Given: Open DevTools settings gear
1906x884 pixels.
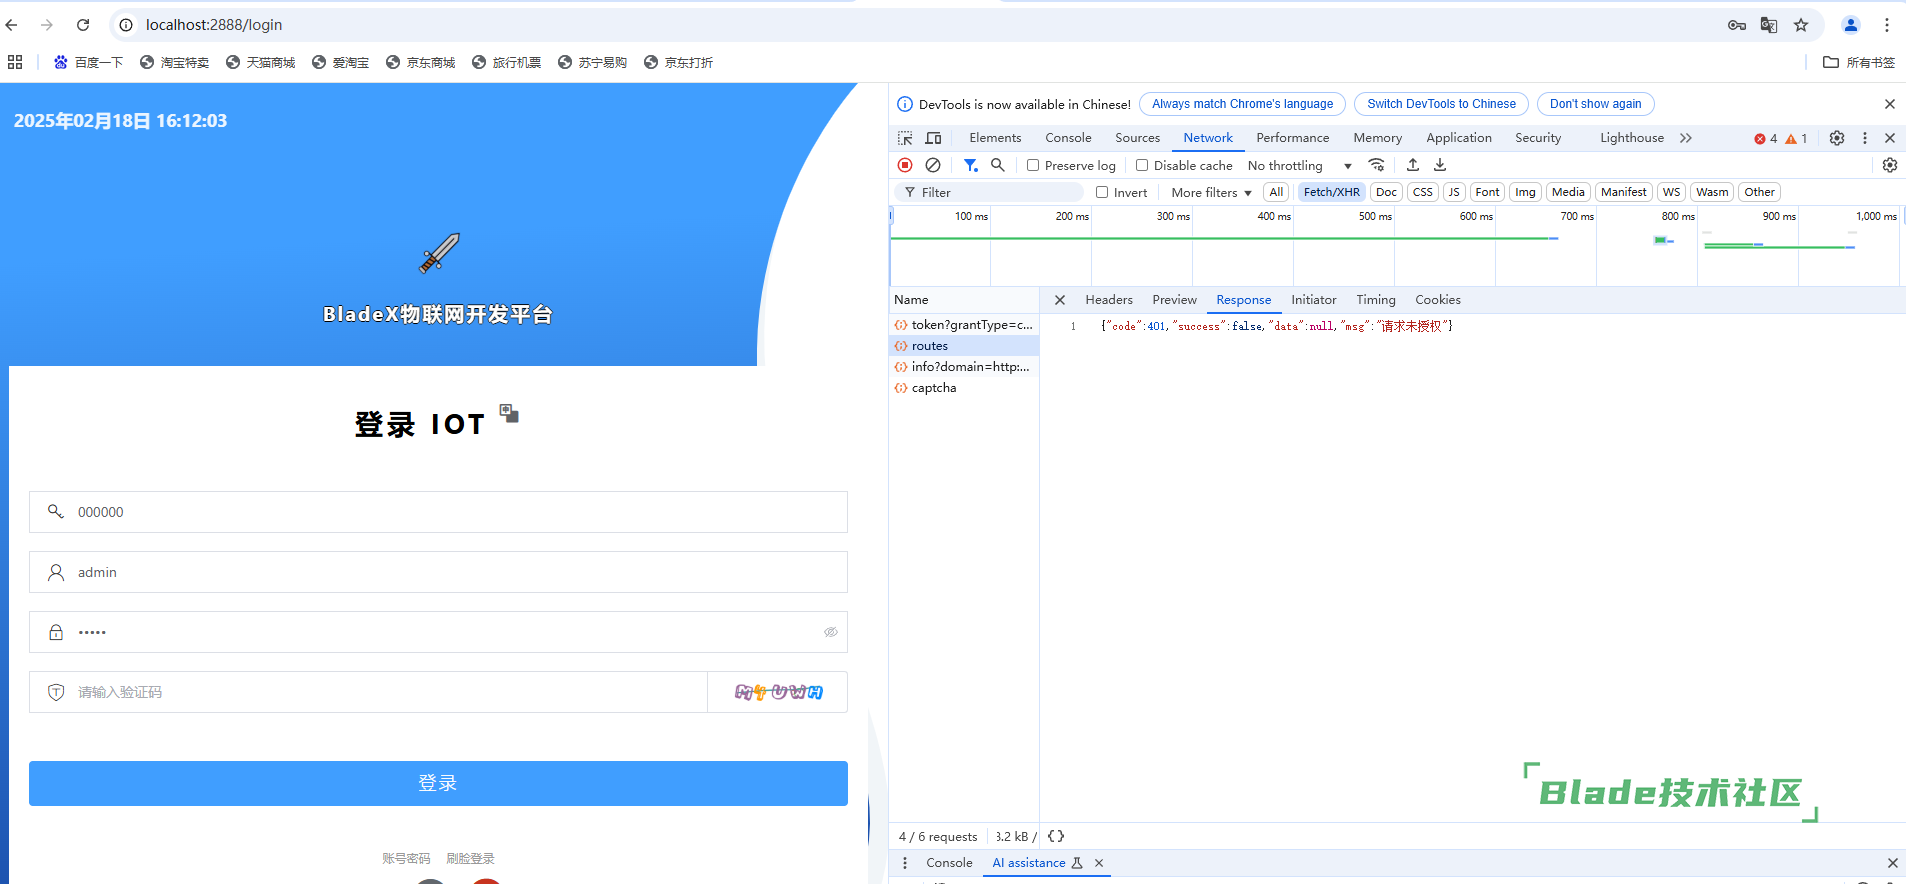Looking at the screenshot, I should point(1836,138).
